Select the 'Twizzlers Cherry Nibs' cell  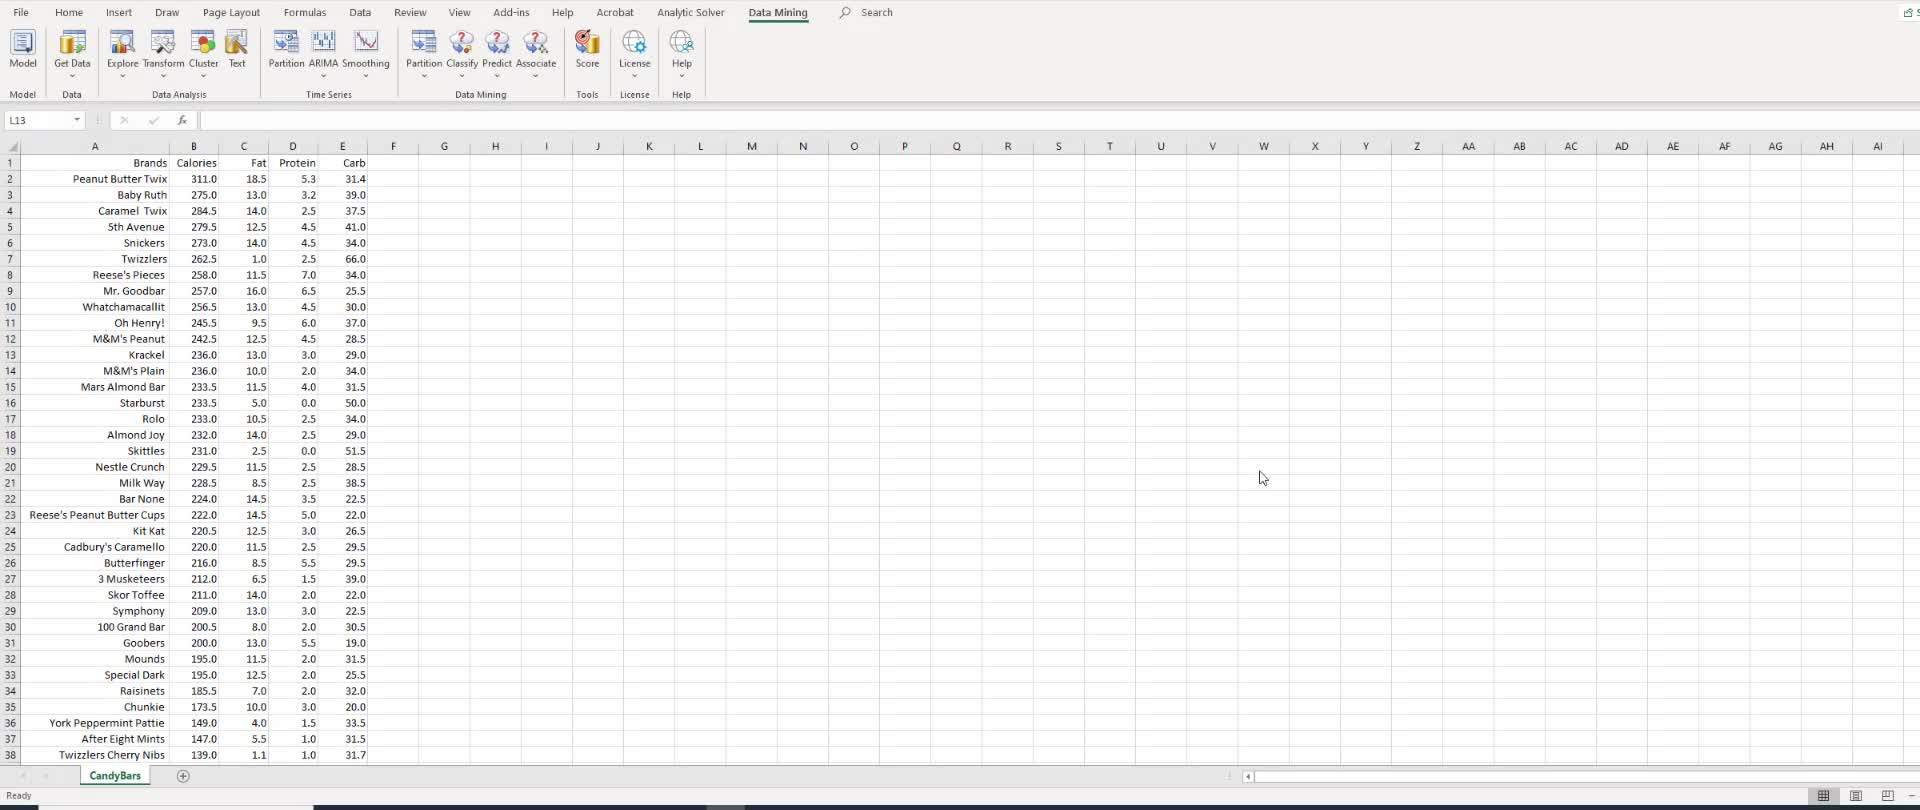pos(95,755)
